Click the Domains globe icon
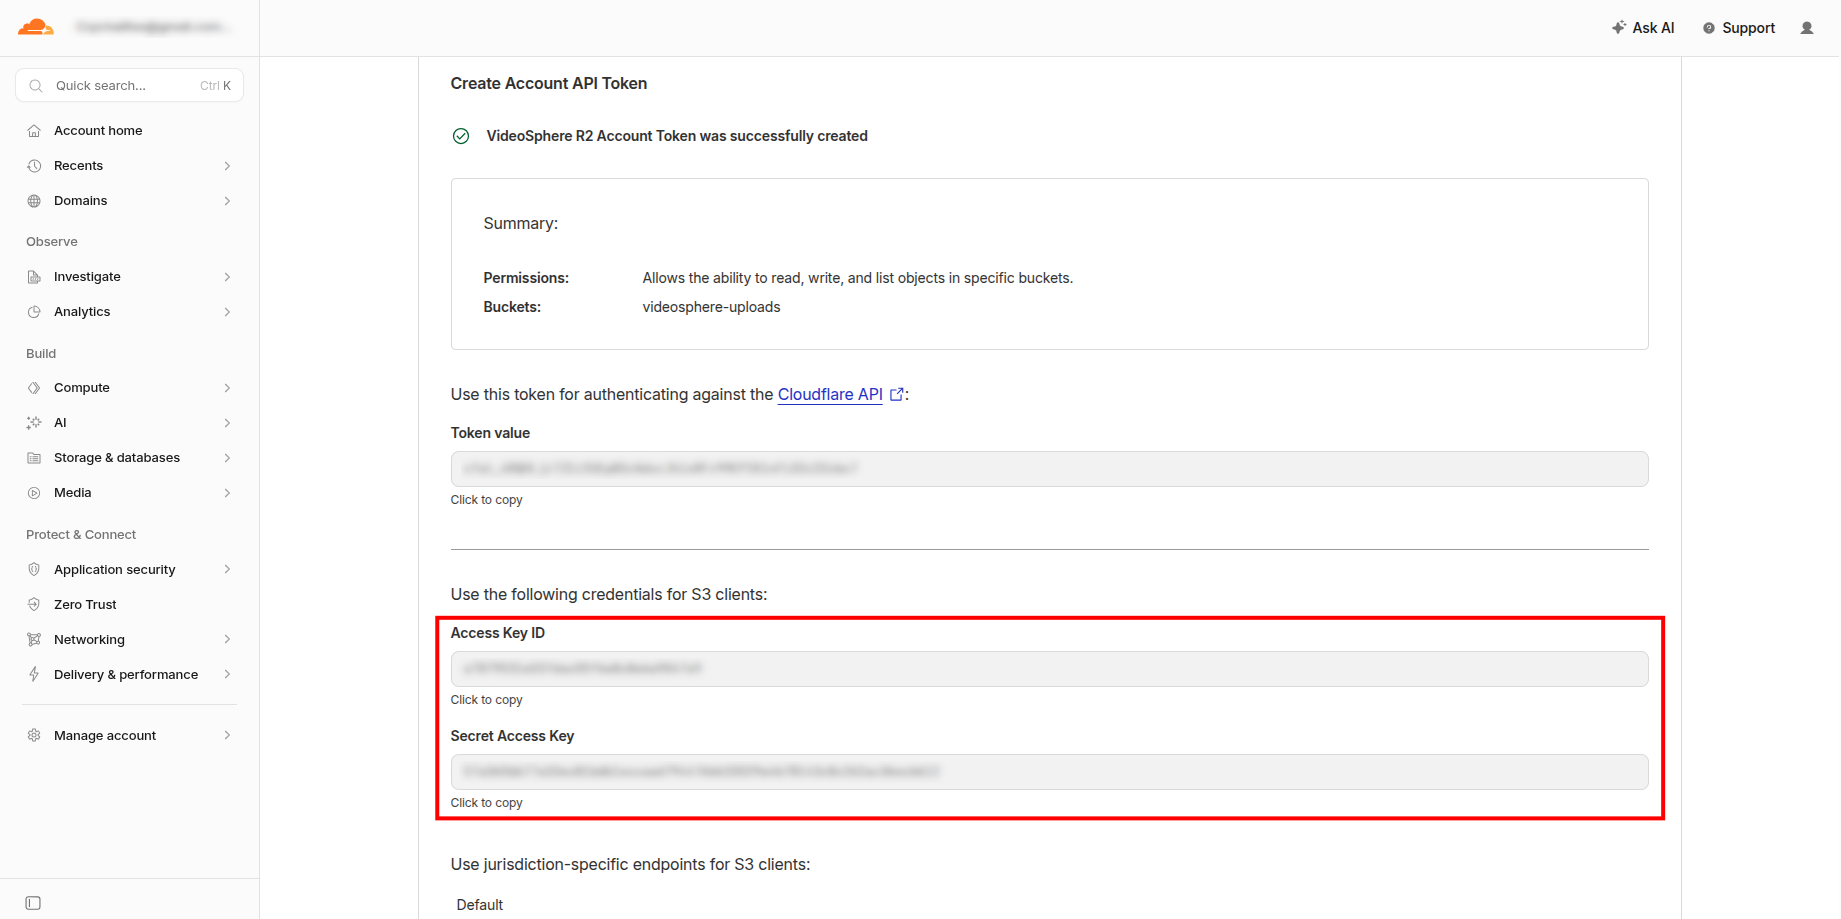This screenshot has height=919, width=1841. [x=34, y=201]
